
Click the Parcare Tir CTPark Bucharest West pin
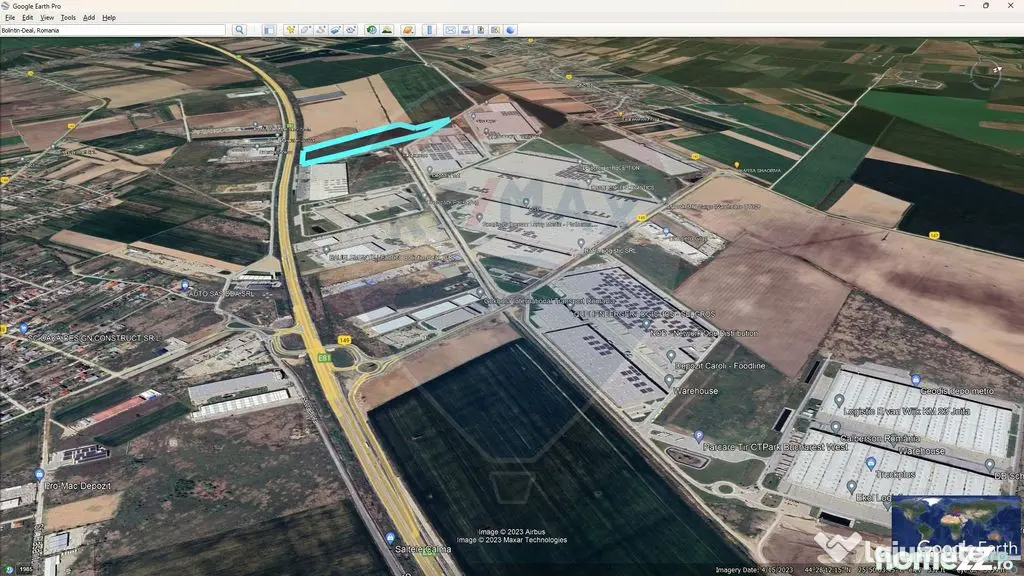click(x=699, y=436)
